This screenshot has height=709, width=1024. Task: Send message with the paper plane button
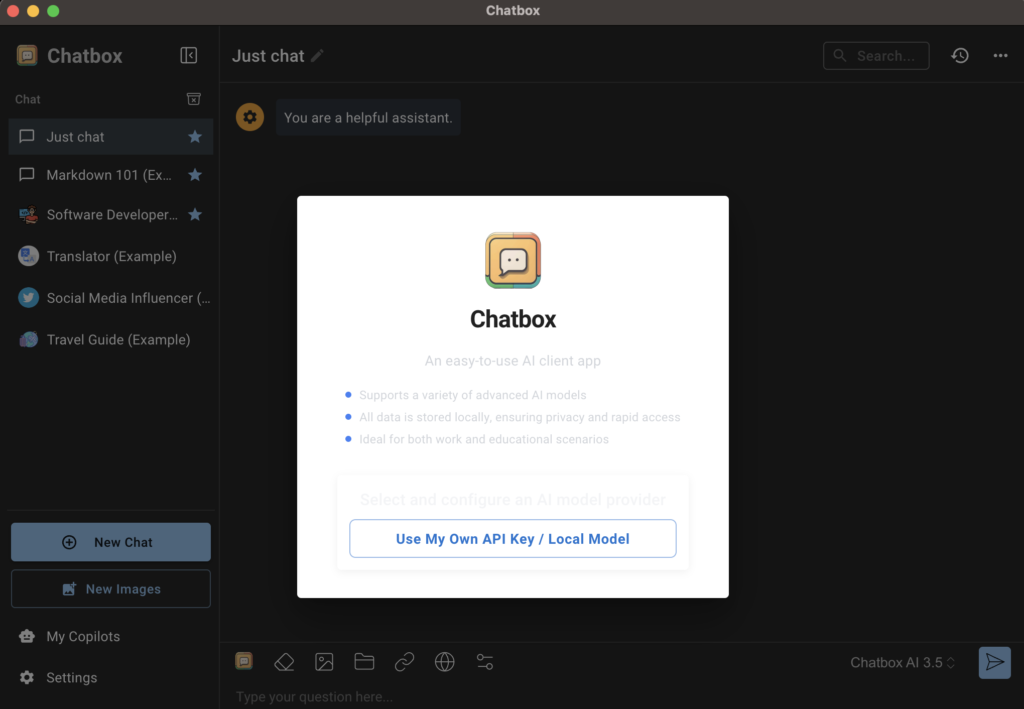tap(994, 662)
